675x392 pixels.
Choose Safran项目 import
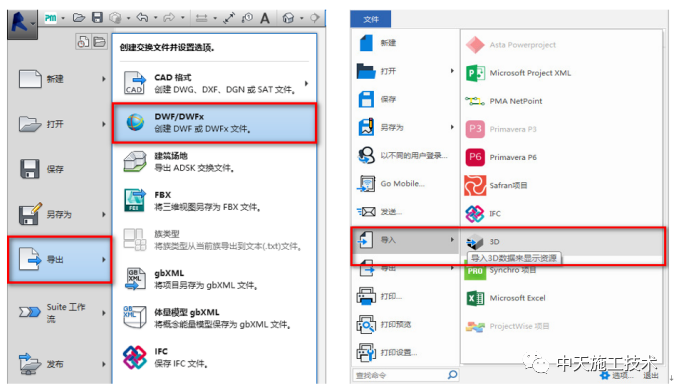point(561,185)
